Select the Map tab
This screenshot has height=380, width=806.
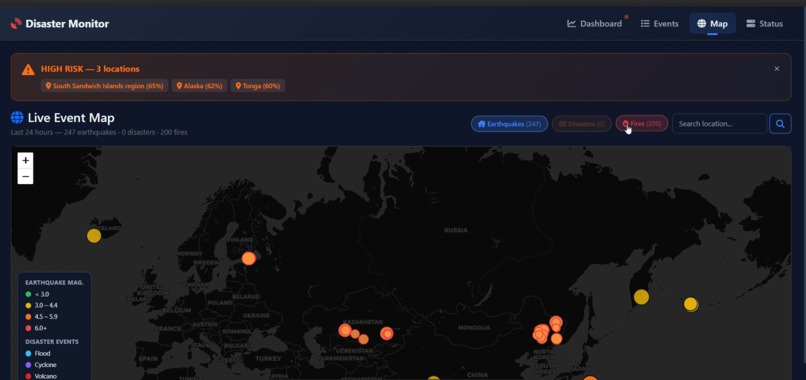click(x=712, y=24)
